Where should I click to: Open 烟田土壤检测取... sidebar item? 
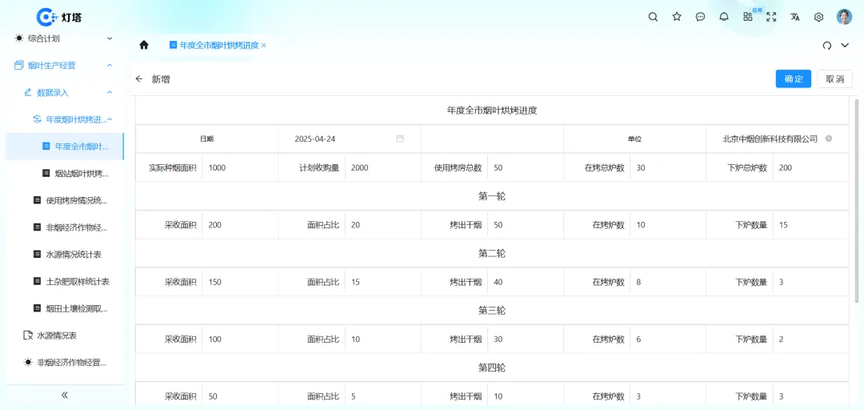click(65, 308)
